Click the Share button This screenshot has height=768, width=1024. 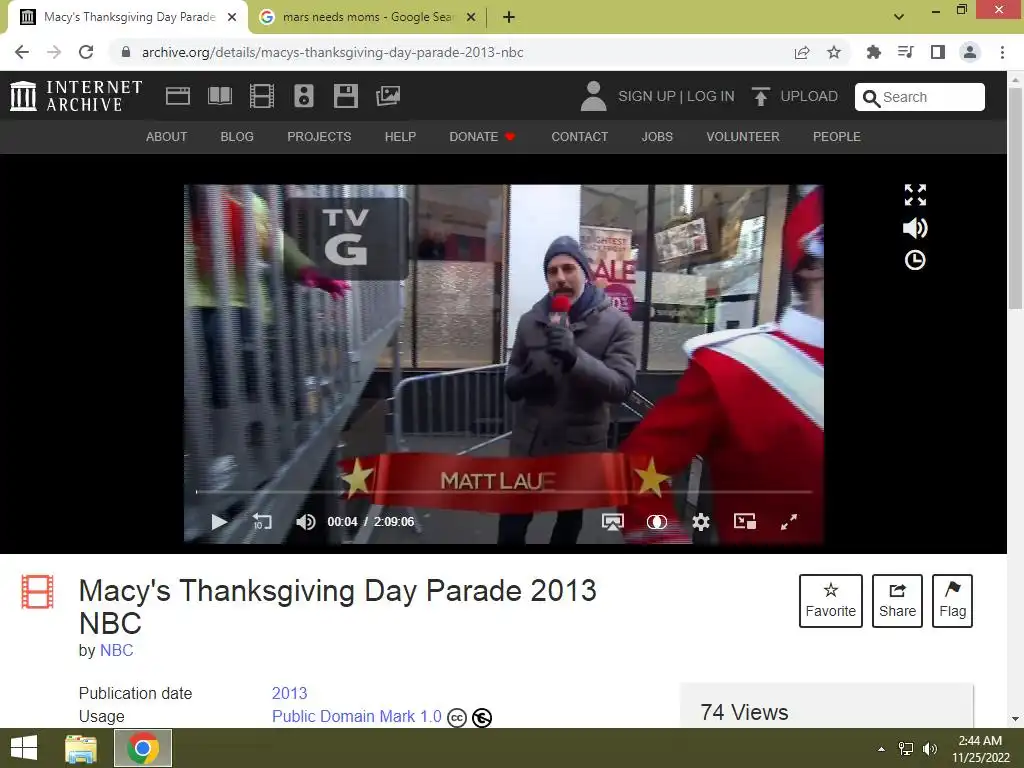(897, 601)
